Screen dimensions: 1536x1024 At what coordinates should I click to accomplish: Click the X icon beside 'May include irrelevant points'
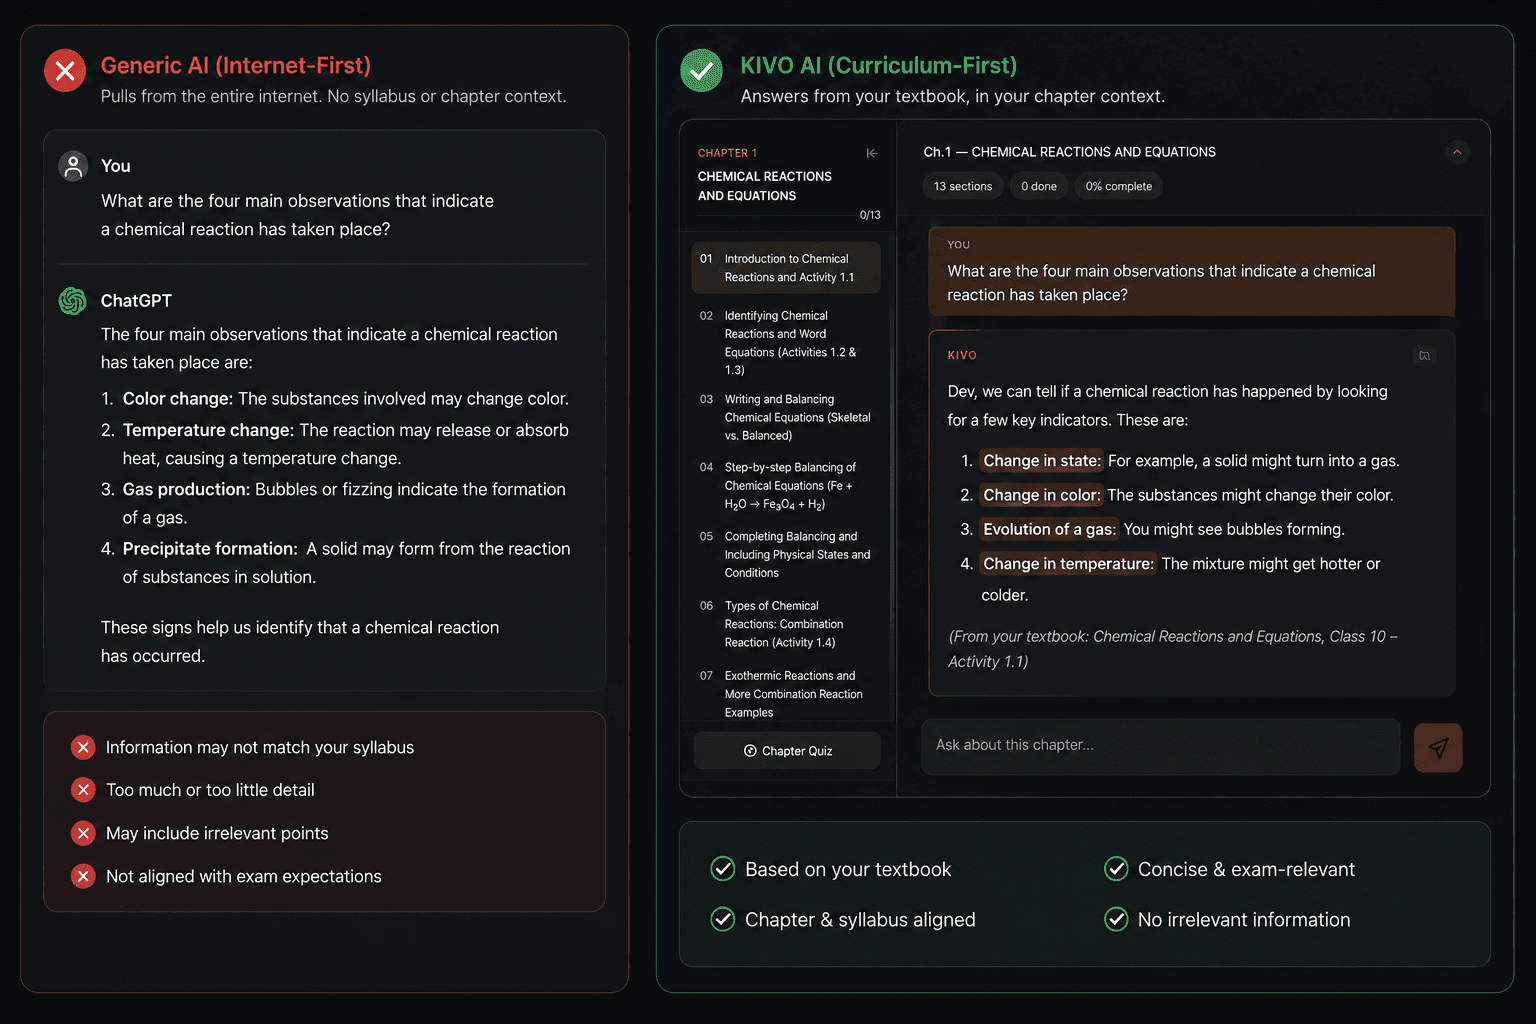click(x=83, y=833)
